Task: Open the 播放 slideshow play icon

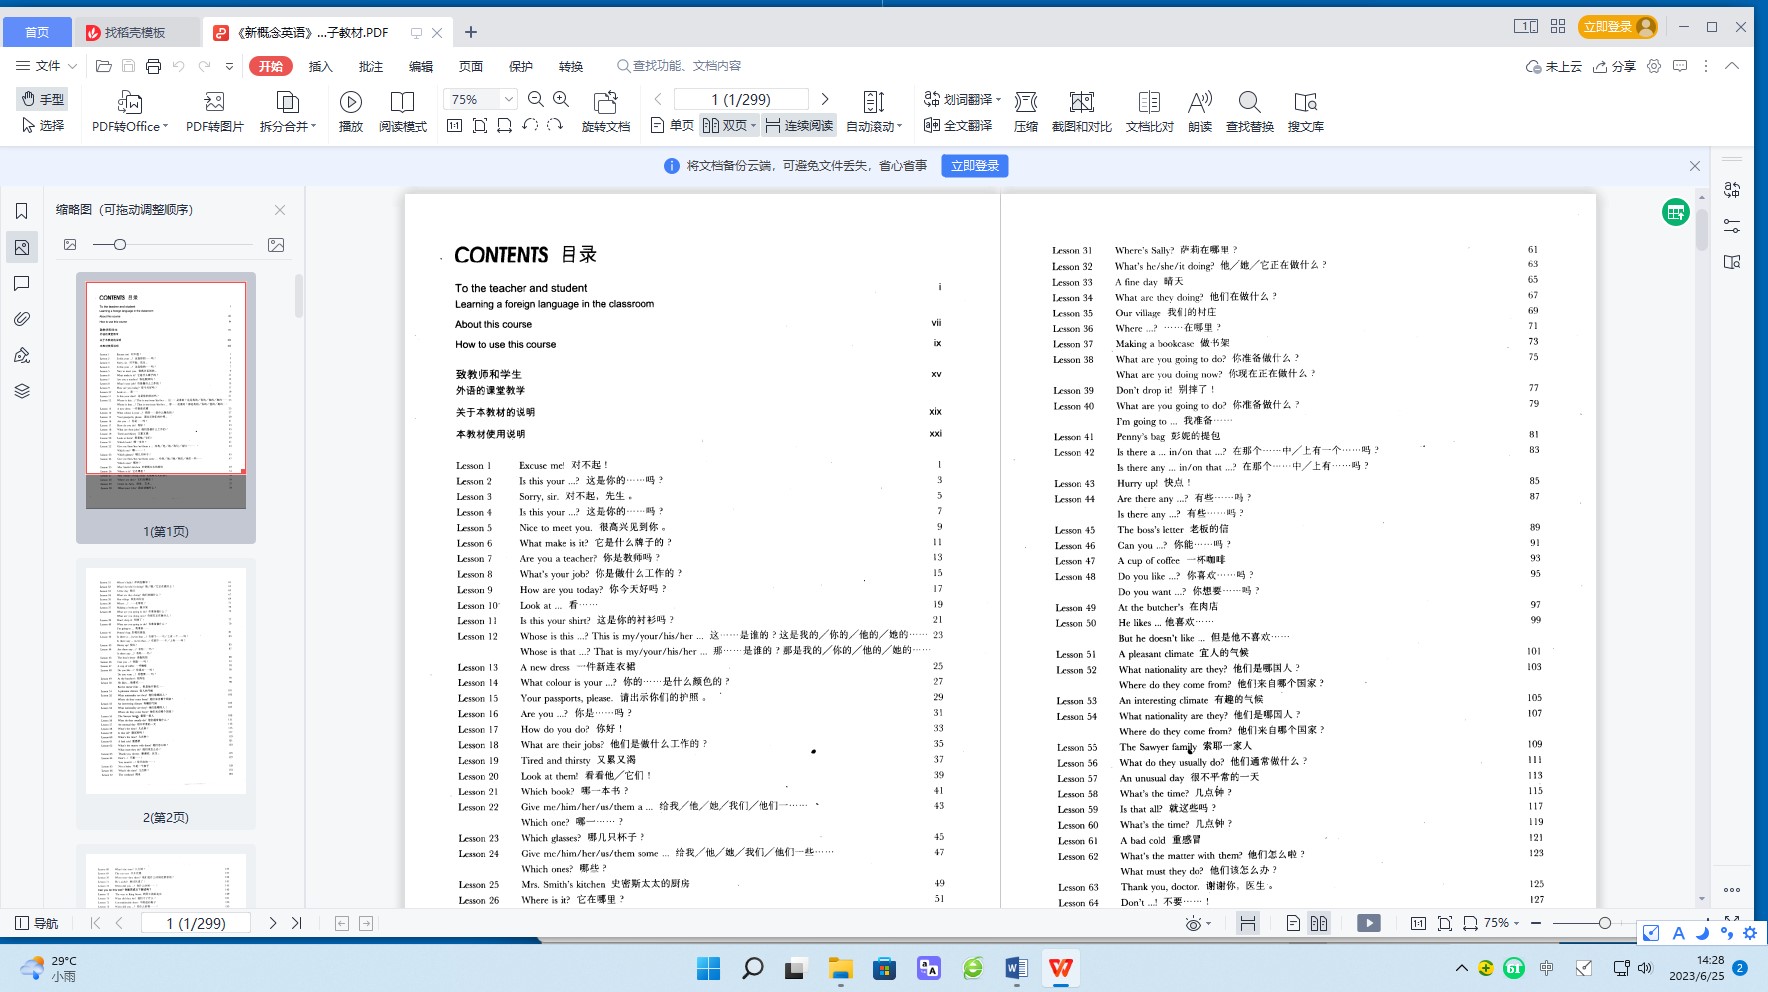Action: [350, 102]
